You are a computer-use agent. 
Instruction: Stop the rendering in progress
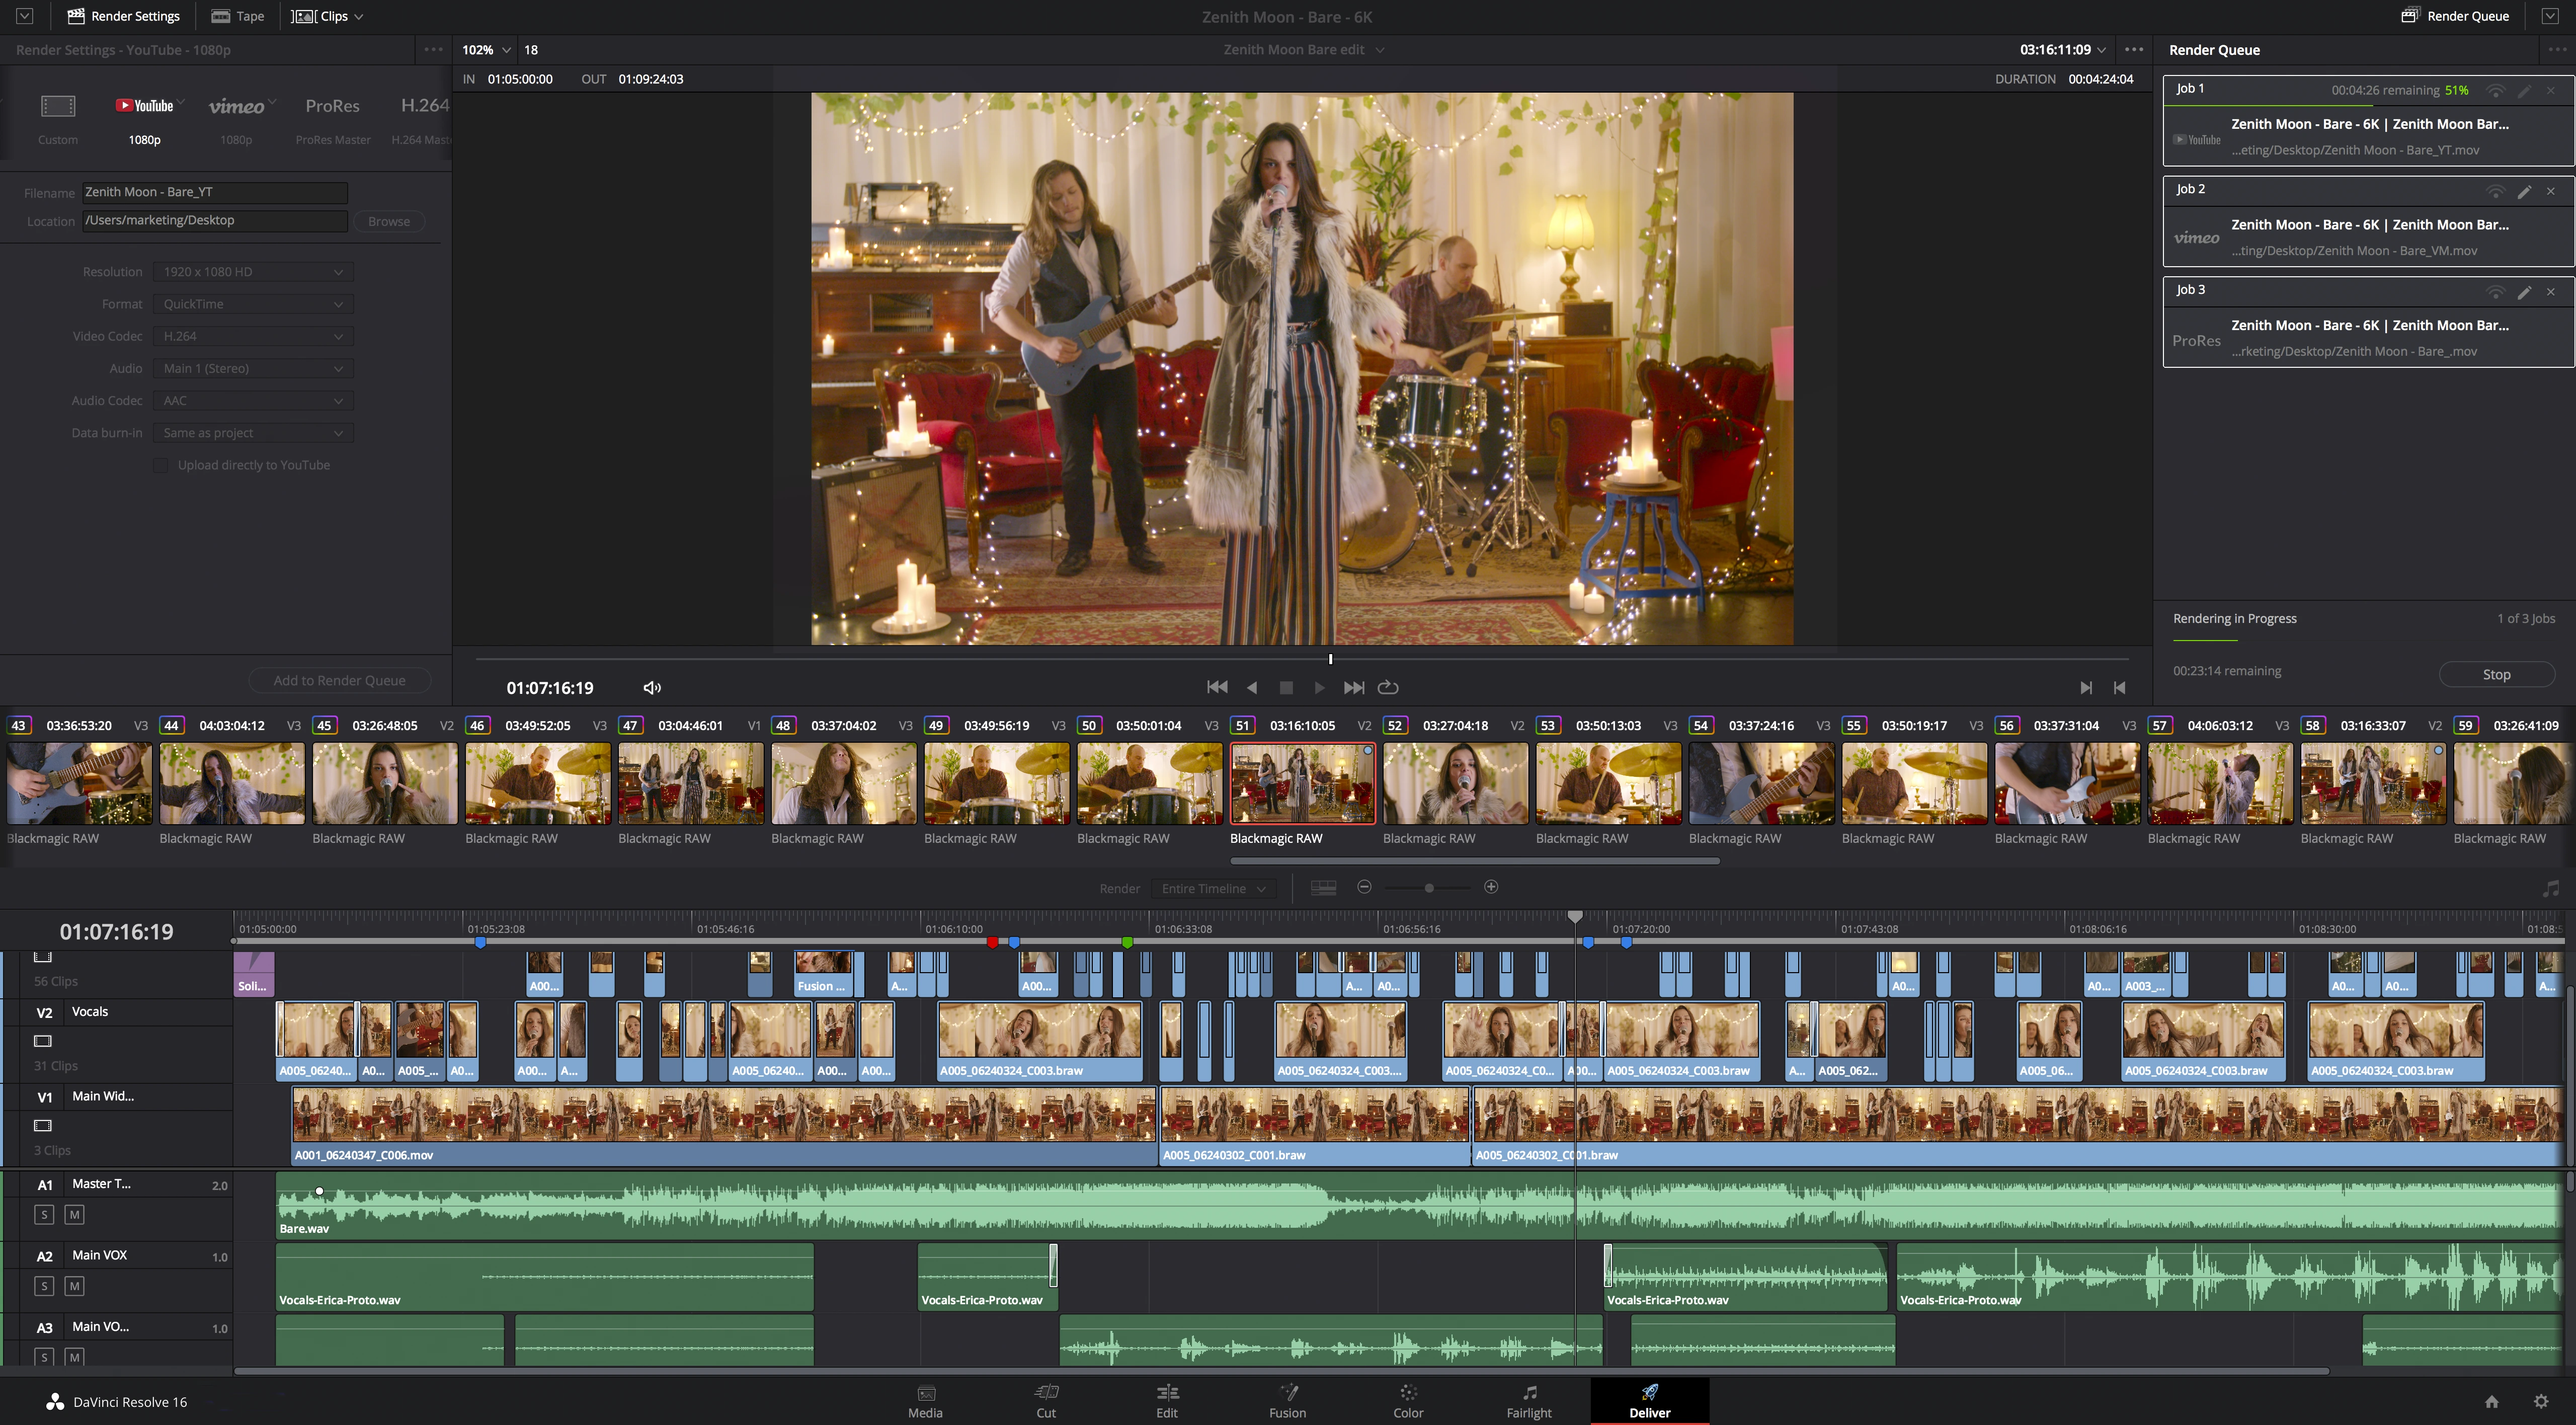point(2496,674)
